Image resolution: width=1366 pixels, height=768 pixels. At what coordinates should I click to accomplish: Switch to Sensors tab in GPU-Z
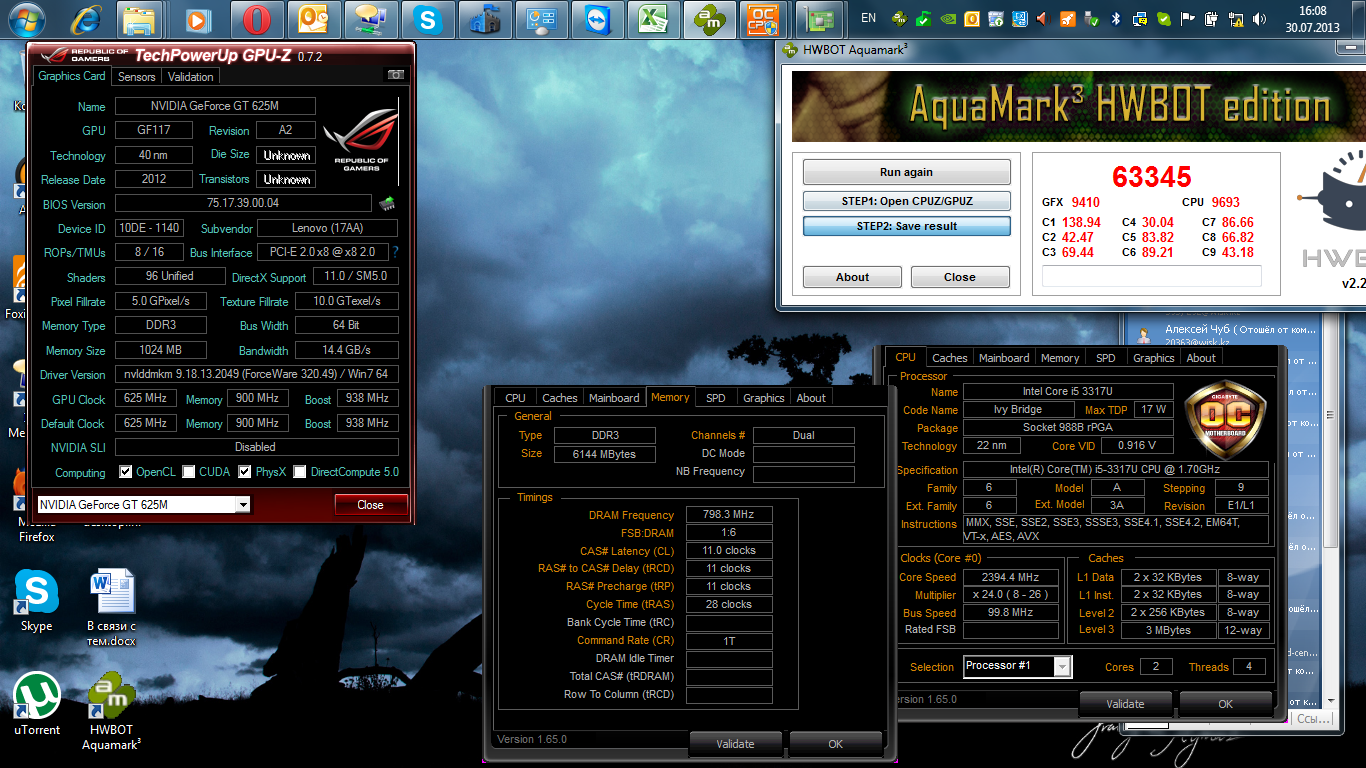point(137,77)
